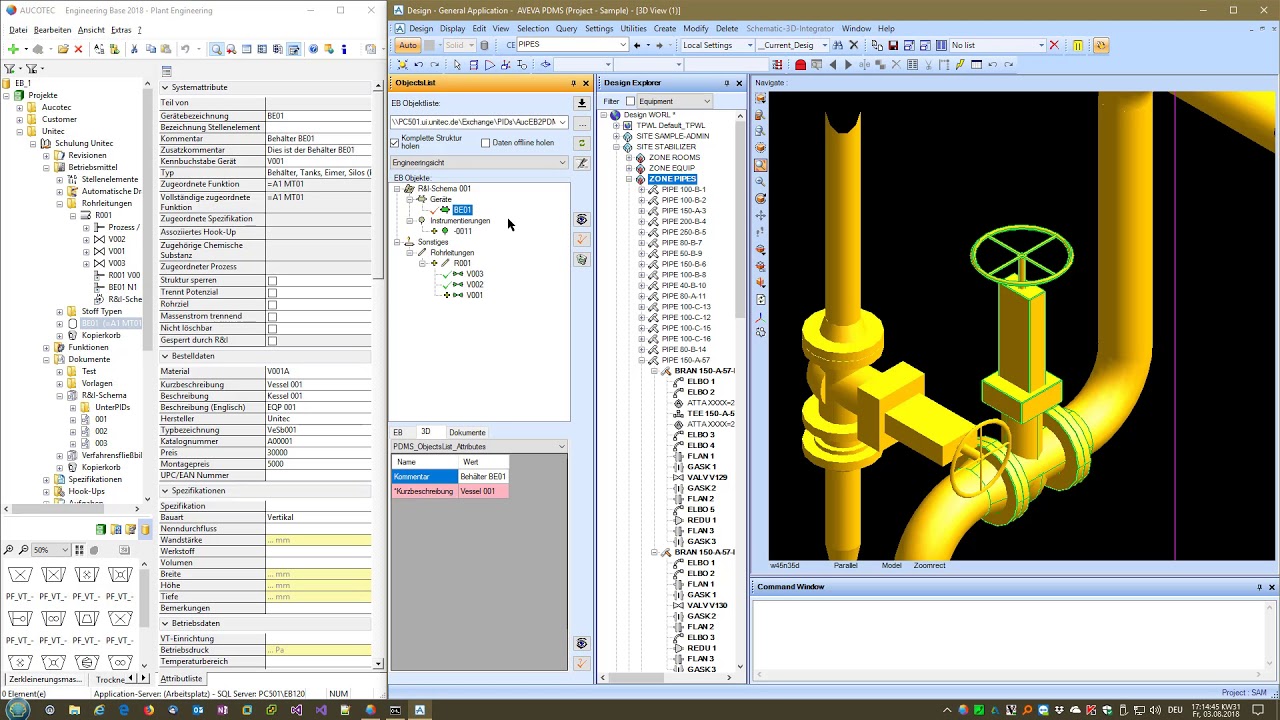Toggle Rohrziel checkbox
The height and width of the screenshot is (720, 1280).
coord(272,305)
